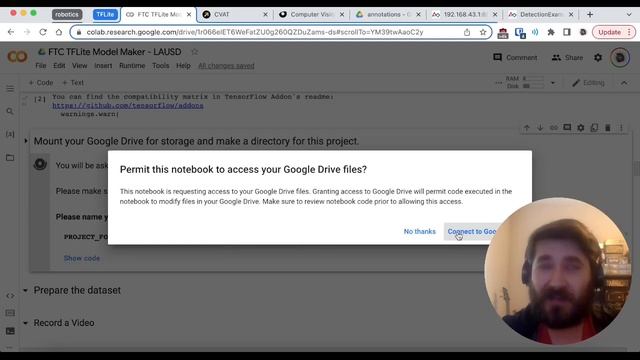Switch to the Computer Vision tab

point(311,14)
